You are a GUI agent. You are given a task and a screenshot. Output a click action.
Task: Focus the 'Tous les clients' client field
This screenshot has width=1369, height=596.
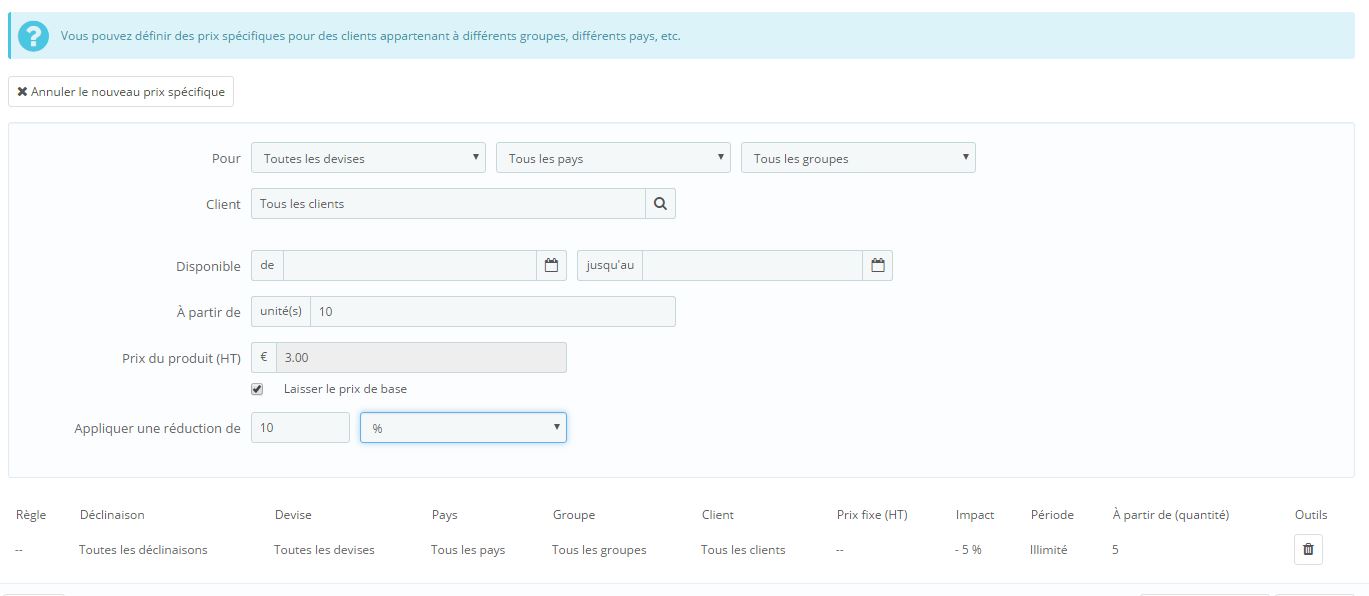(448, 204)
